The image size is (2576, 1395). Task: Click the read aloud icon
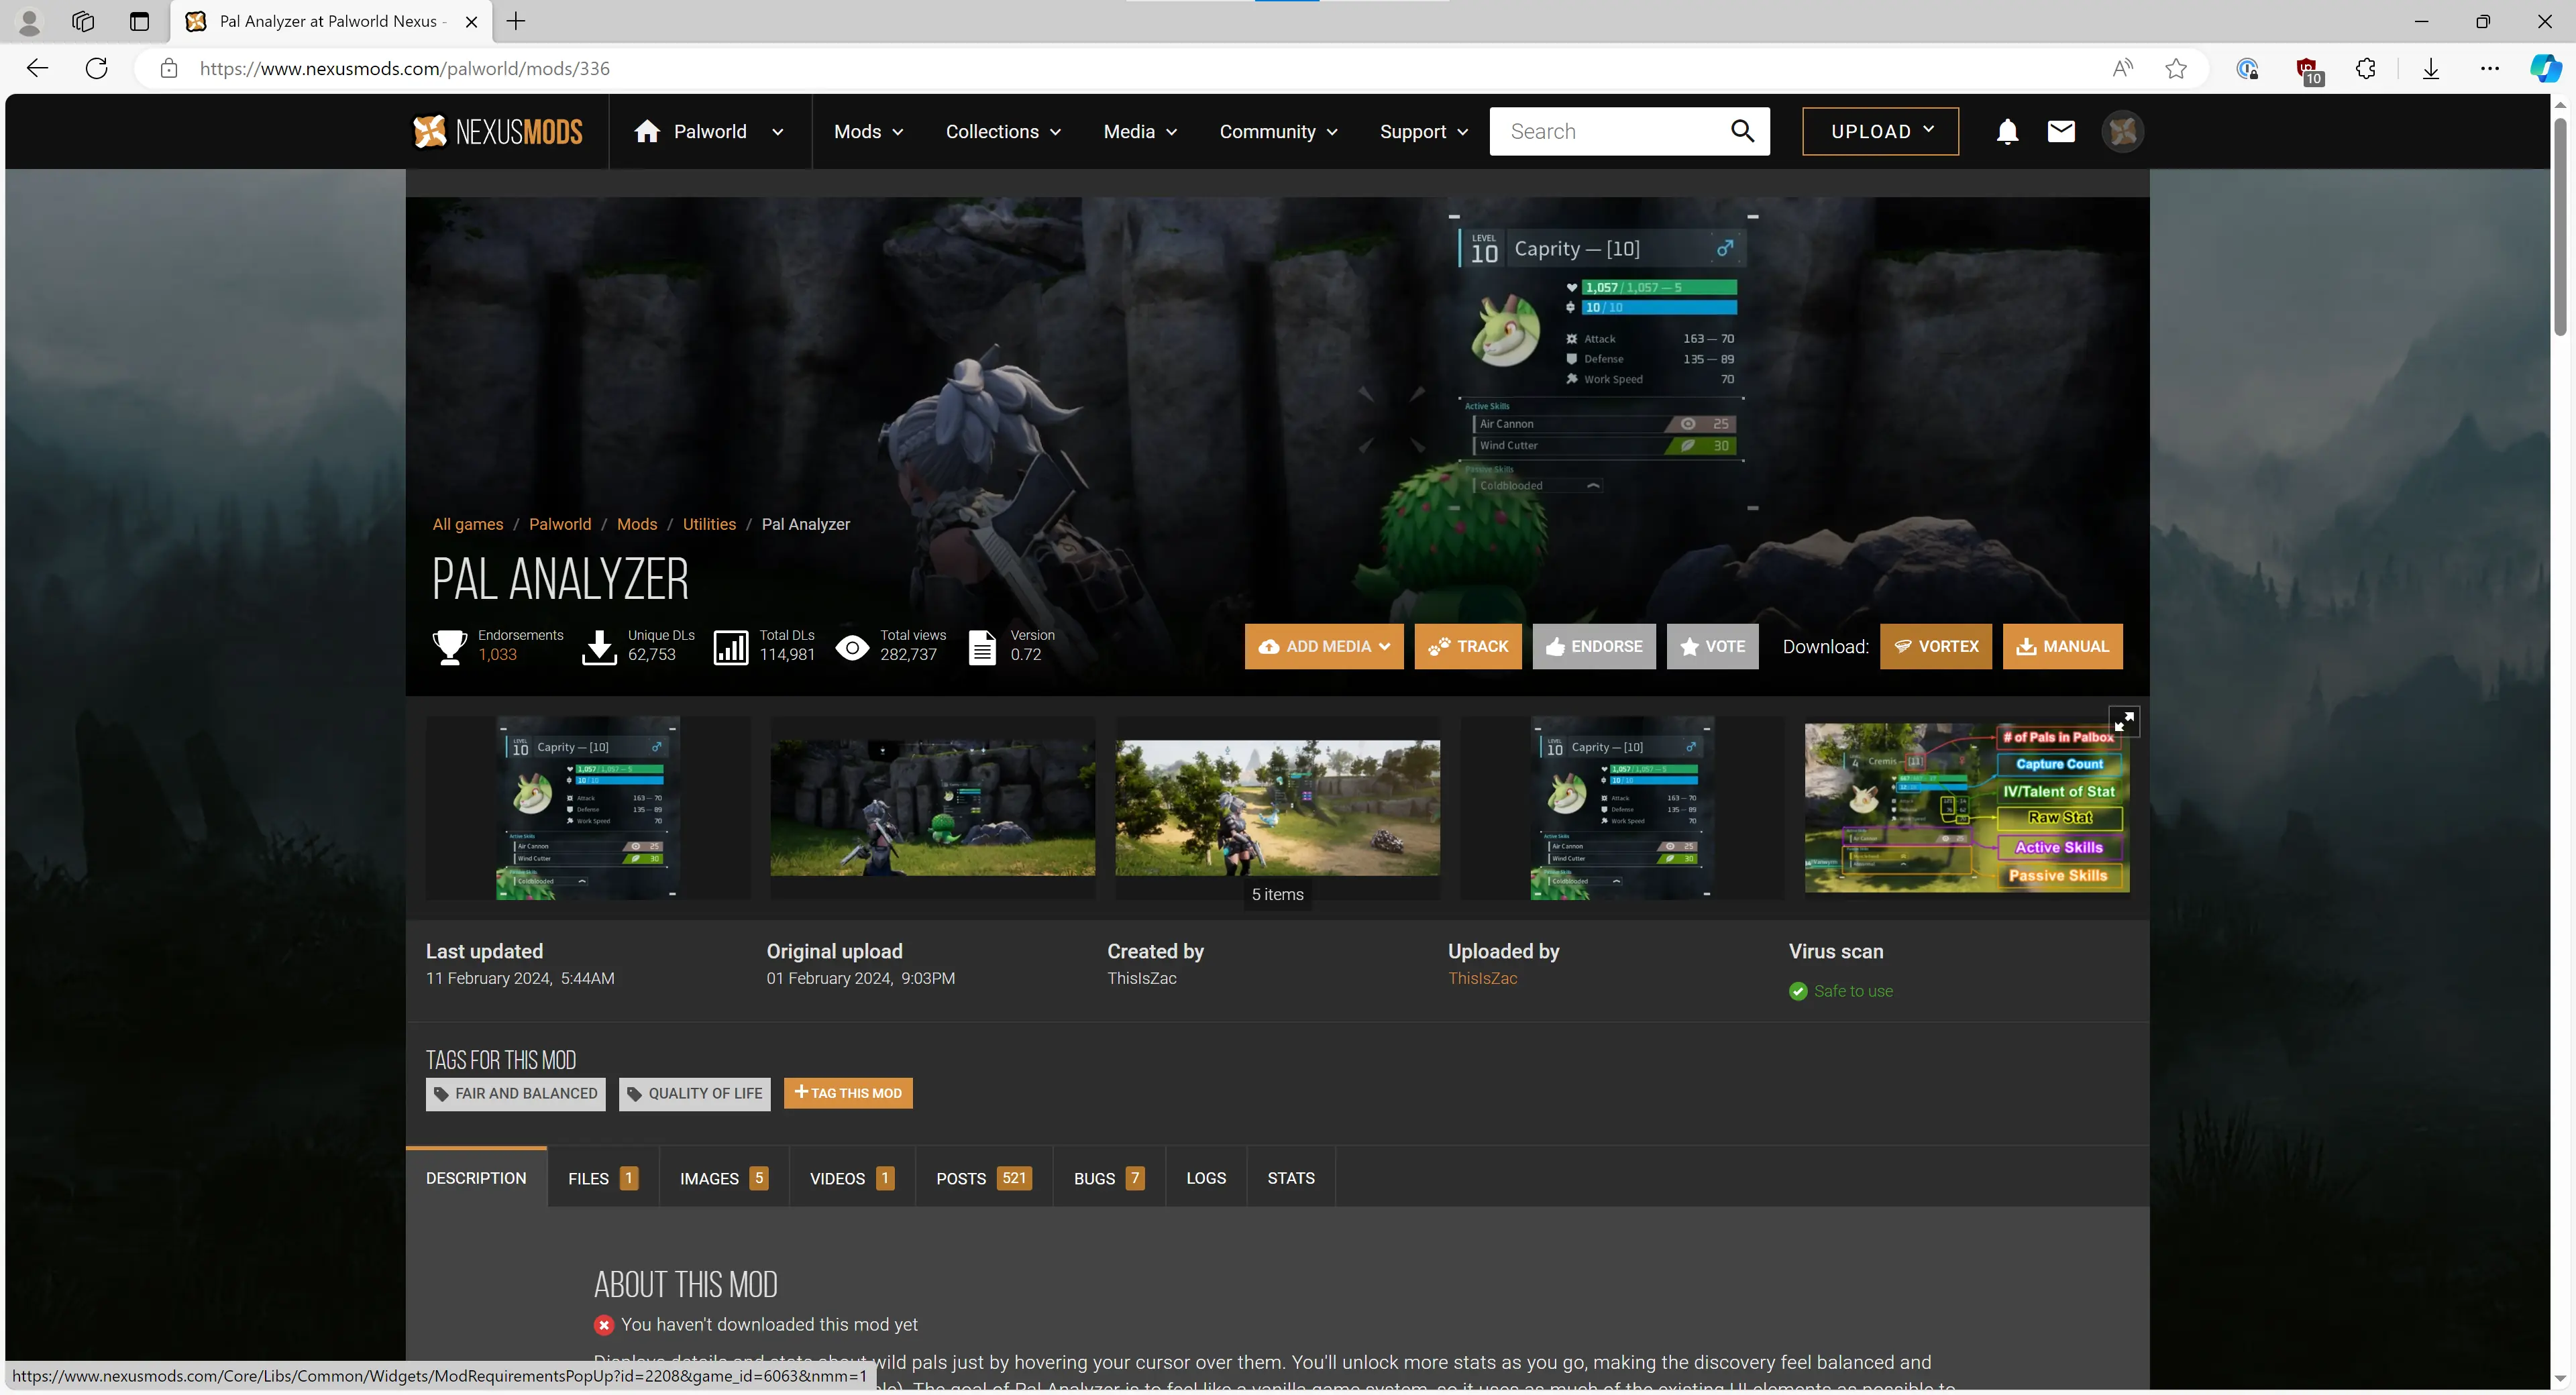[2122, 68]
